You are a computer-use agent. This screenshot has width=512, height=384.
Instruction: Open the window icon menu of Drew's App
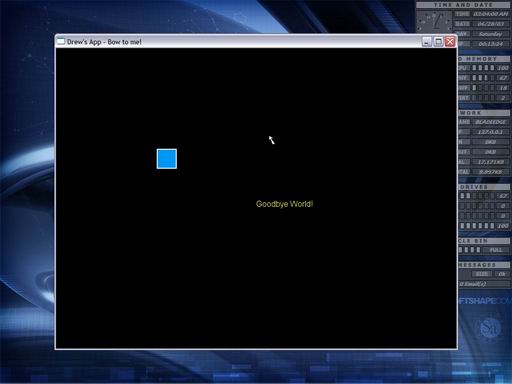(x=61, y=42)
